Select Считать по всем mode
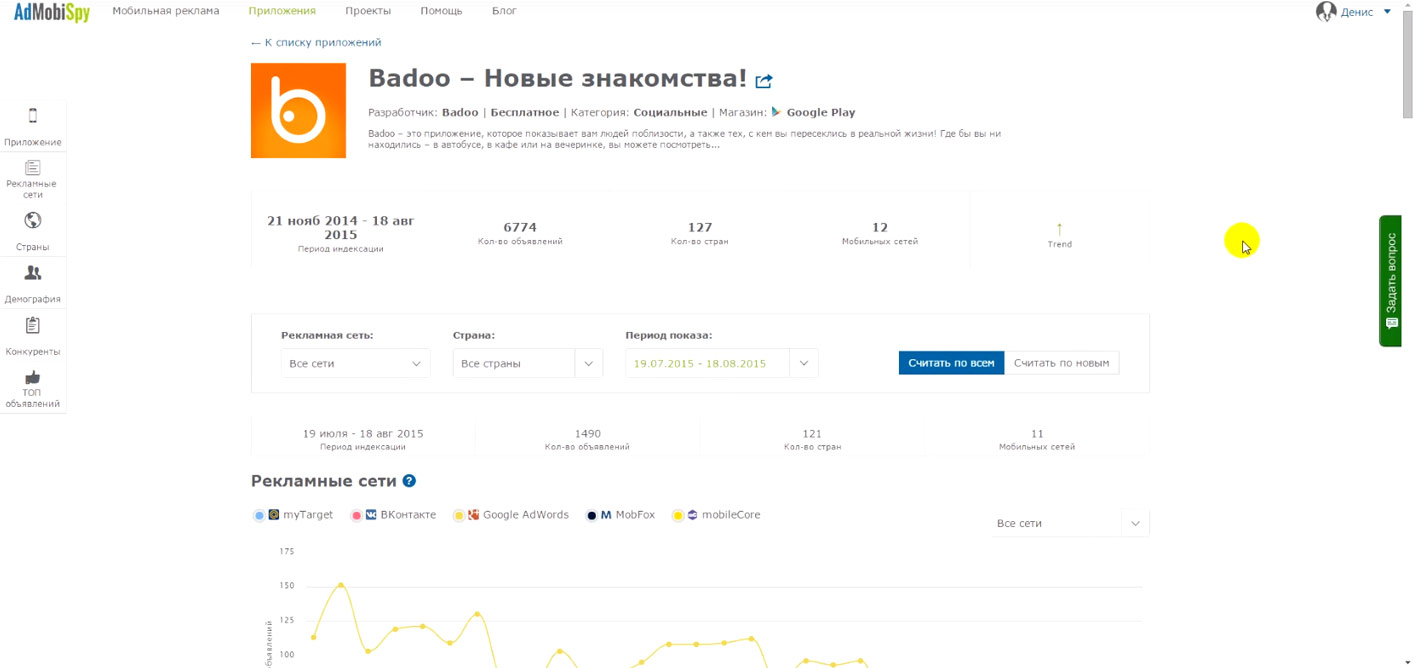 951,363
